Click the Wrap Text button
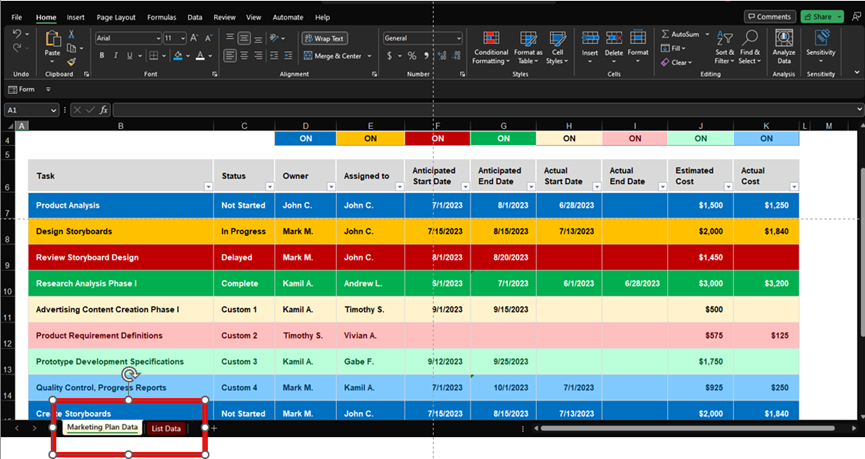 tap(324, 39)
